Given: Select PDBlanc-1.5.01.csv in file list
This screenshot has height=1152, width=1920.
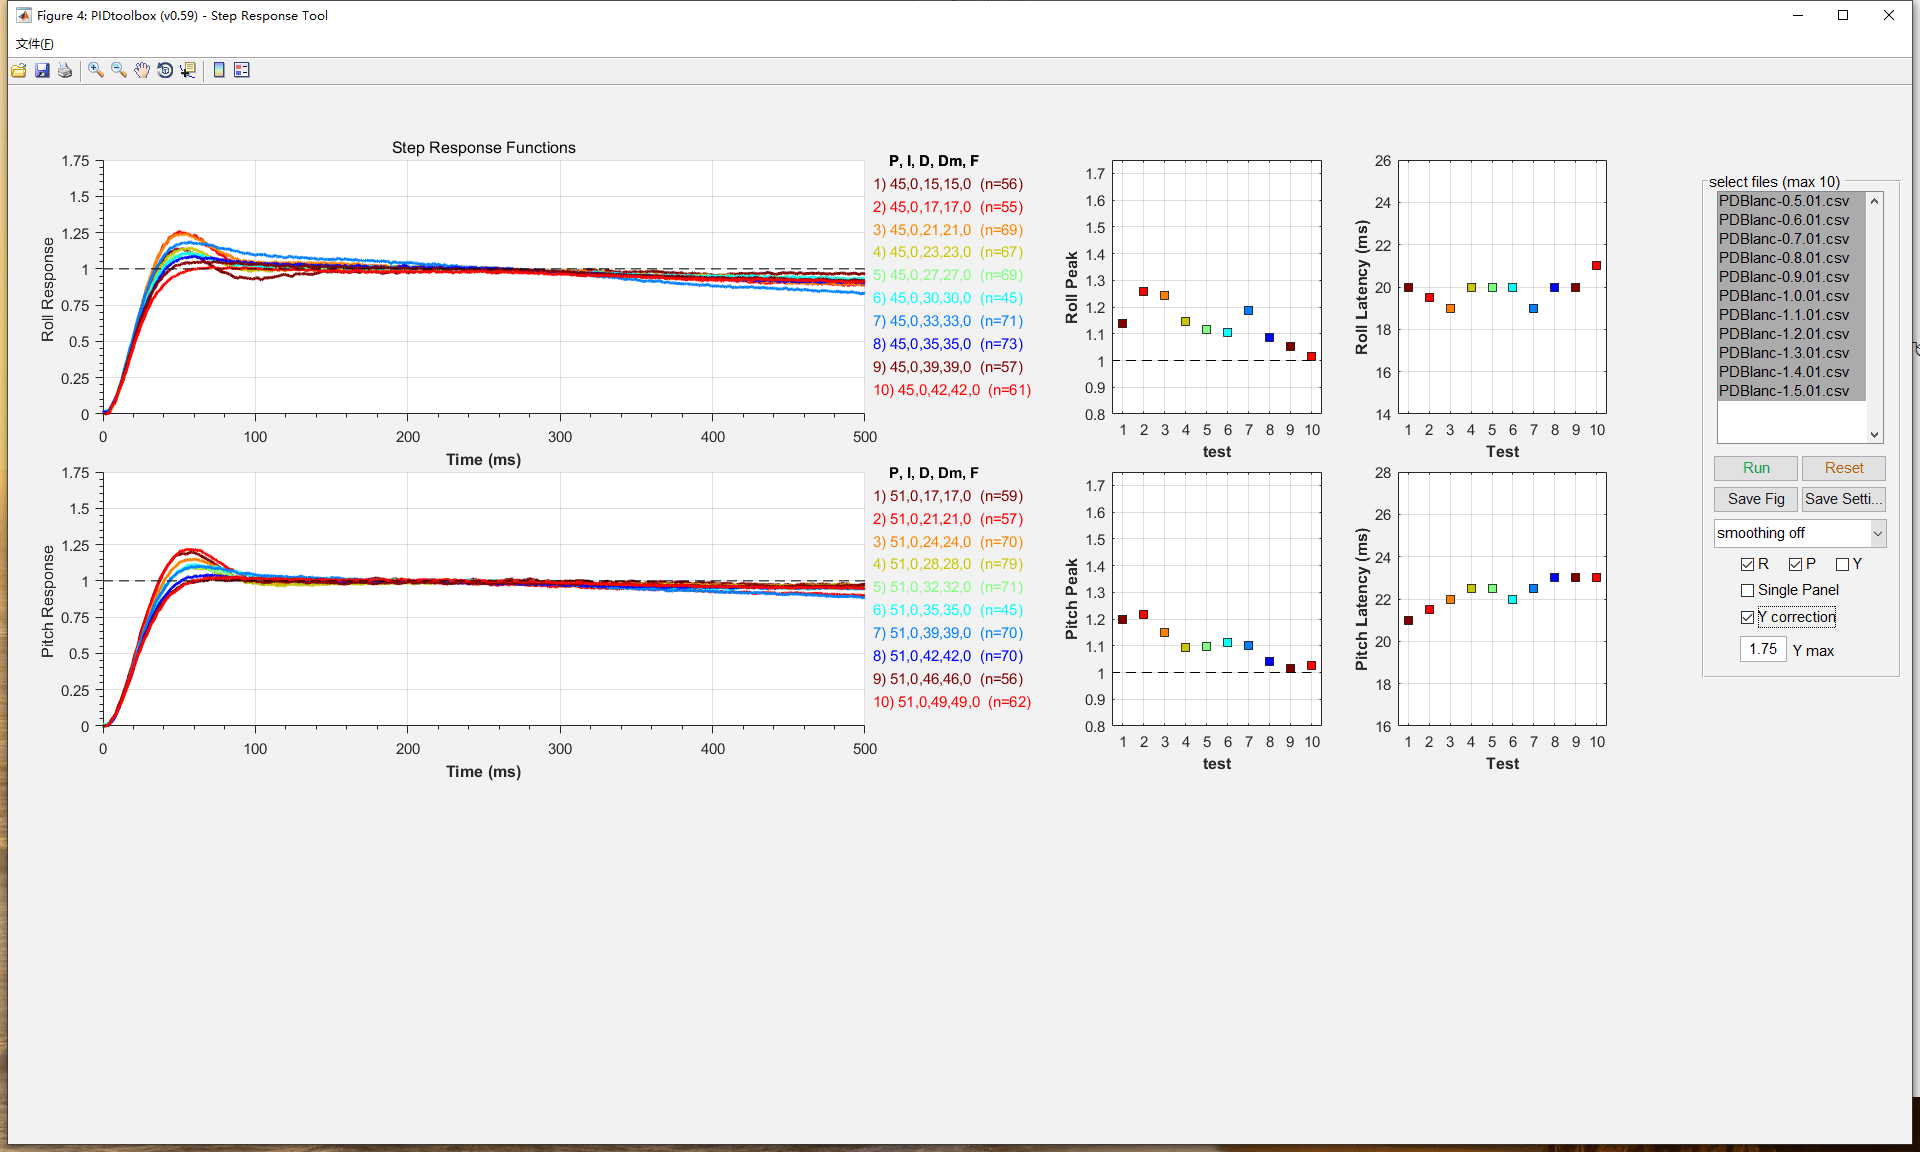Looking at the screenshot, I should pos(1791,391).
